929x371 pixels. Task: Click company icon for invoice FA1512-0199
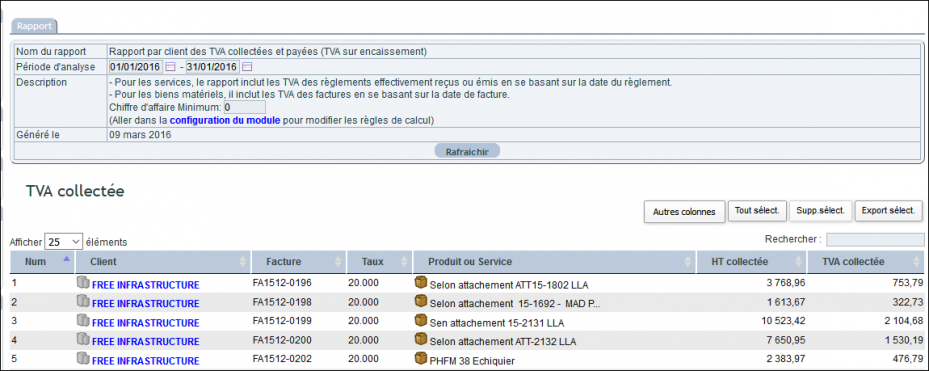(83, 321)
